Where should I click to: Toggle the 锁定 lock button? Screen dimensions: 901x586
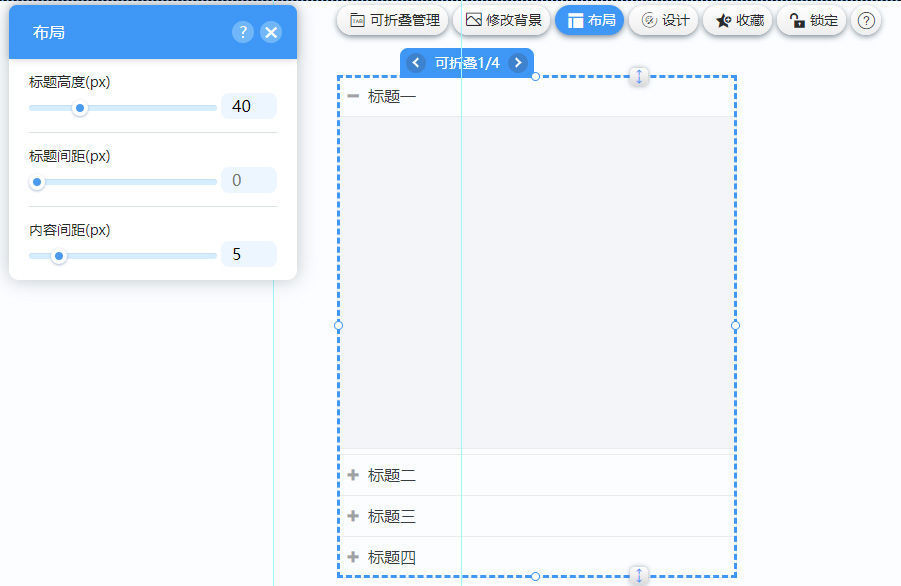click(812, 20)
